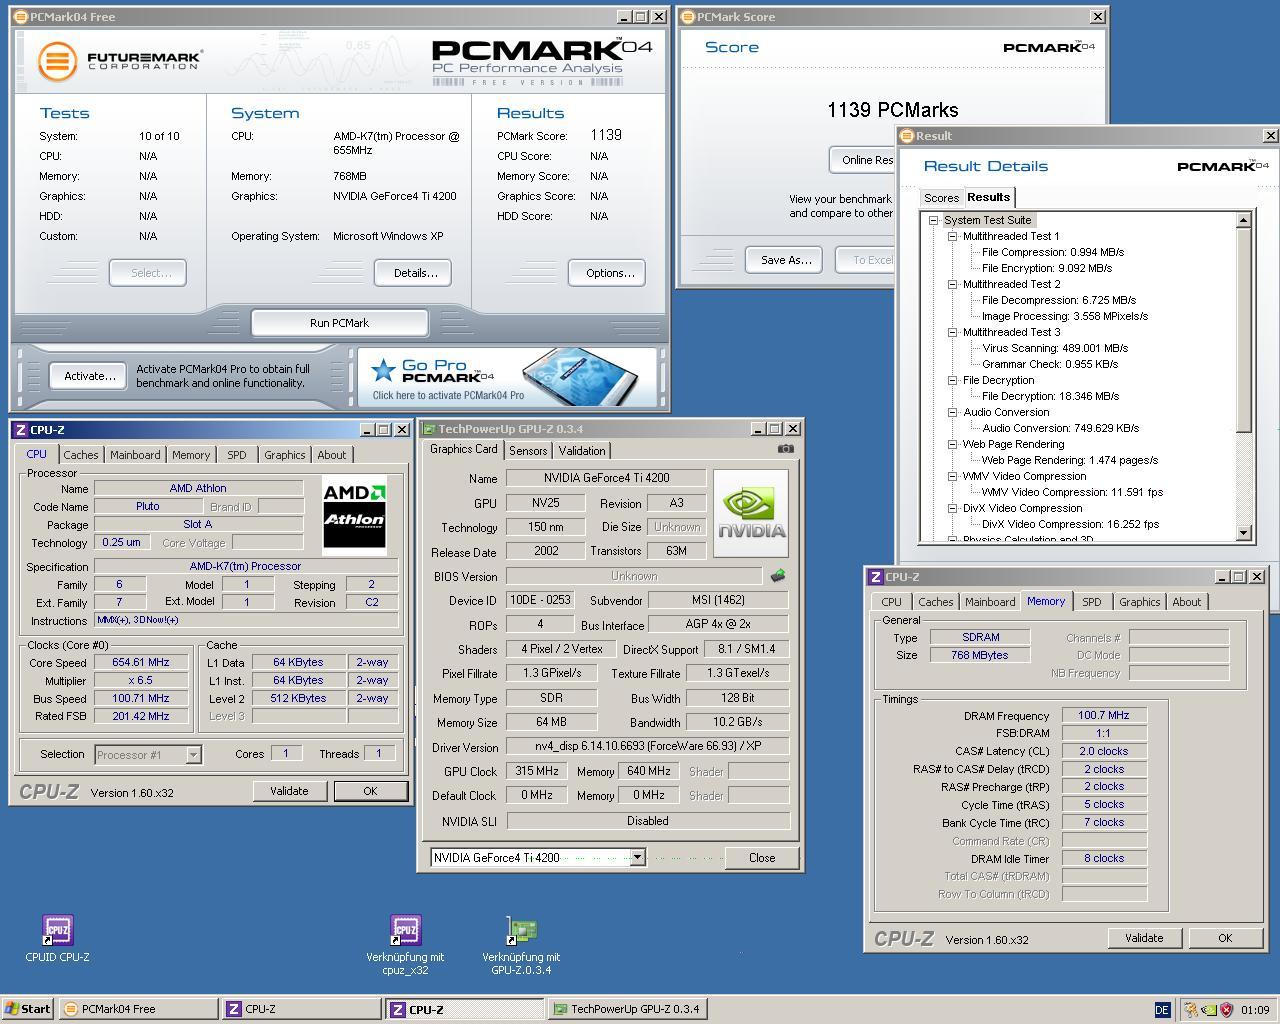Click Validate in left CPU-Z window
This screenshot has height=1024, width=1280.
tap(289, 791)
